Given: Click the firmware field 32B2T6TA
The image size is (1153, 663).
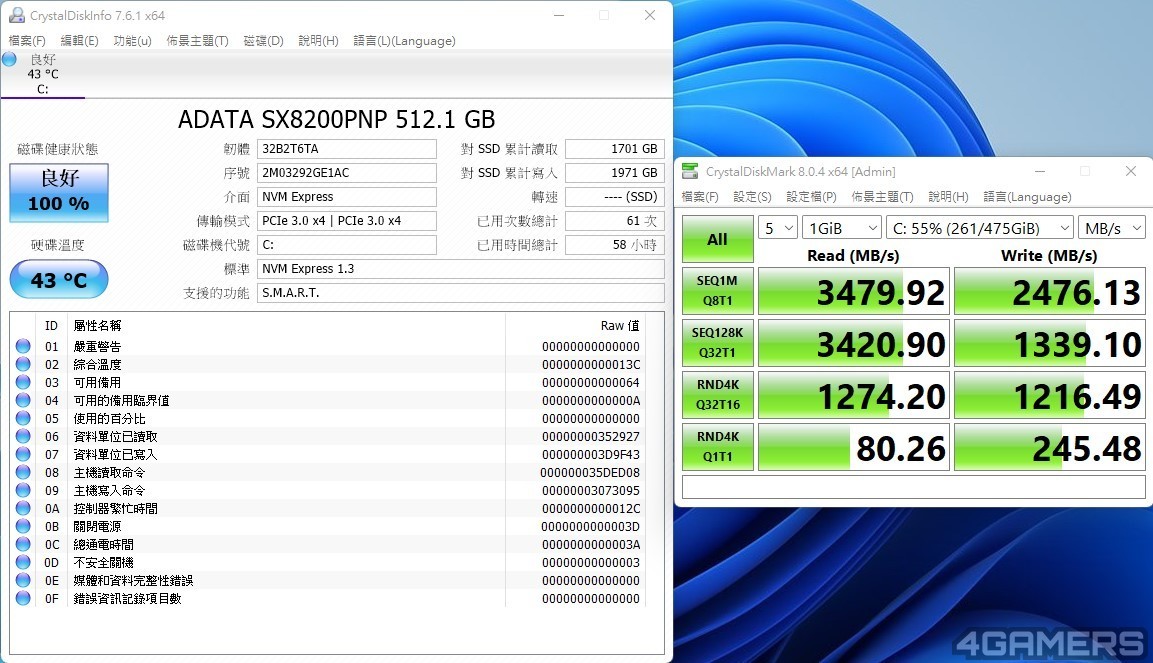Looking at the screenshot, I should point(347,148).
